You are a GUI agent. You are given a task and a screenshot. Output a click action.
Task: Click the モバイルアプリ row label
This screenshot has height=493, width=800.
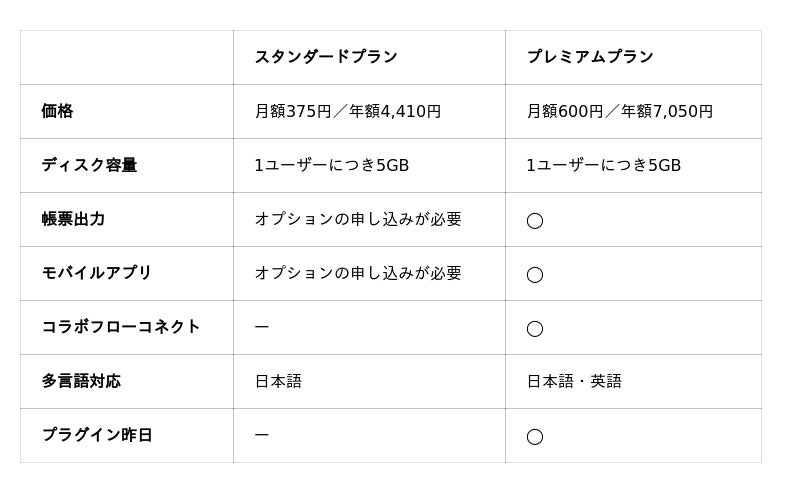[x=97, y=273]
